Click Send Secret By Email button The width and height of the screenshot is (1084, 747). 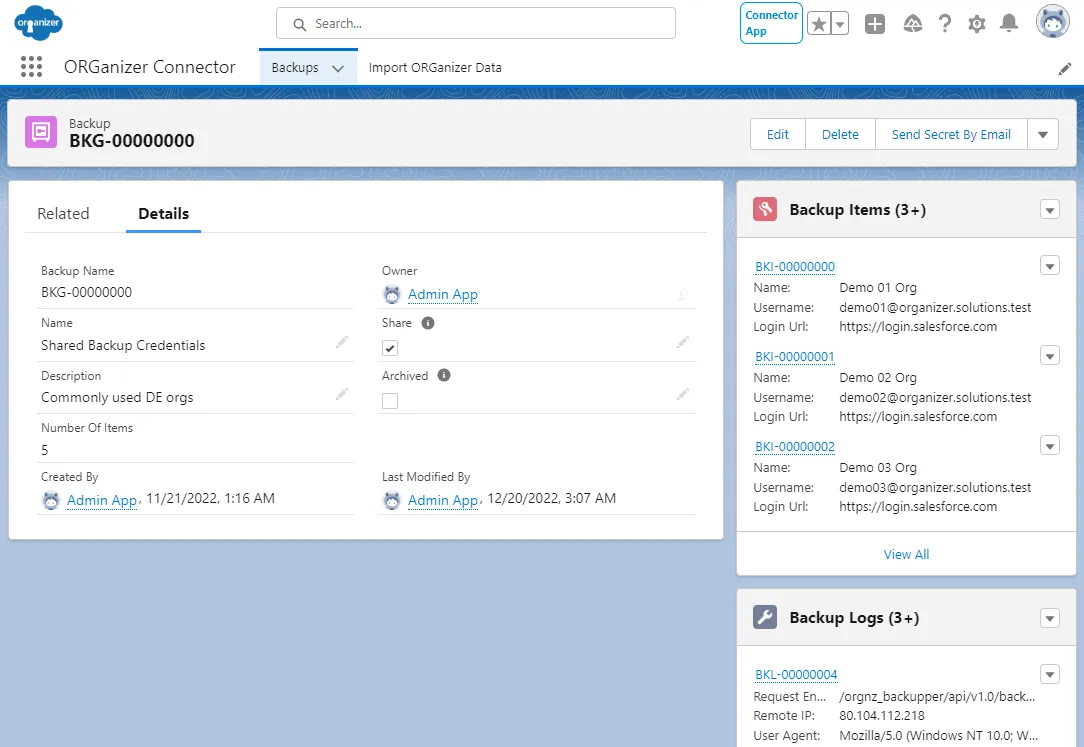(x=951, y=134)
